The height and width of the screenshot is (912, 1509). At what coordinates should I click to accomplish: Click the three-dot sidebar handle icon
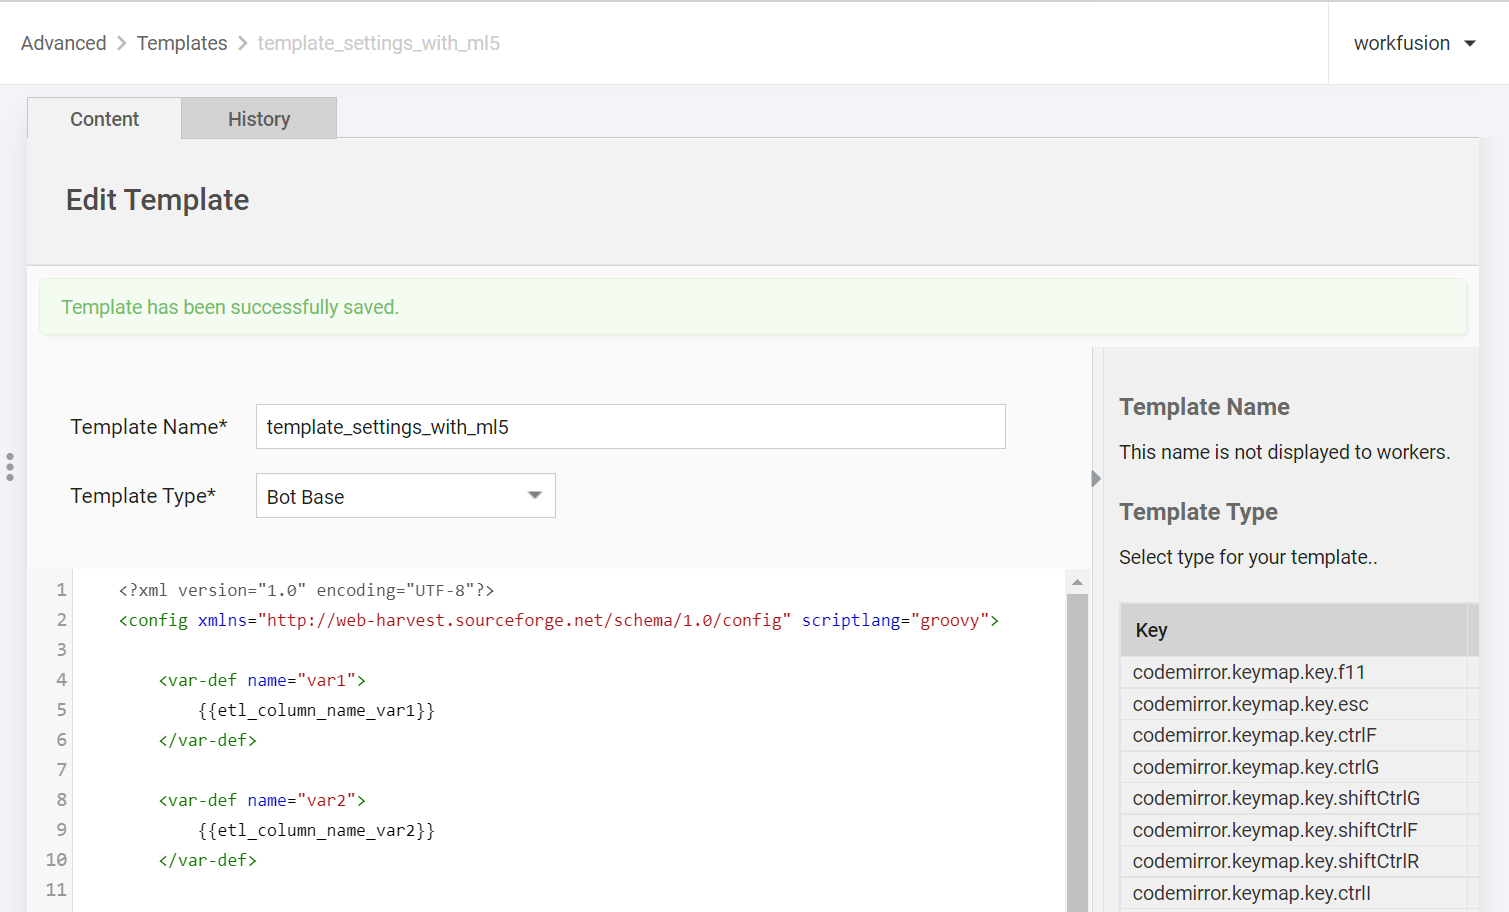click(x=10, y=467)
